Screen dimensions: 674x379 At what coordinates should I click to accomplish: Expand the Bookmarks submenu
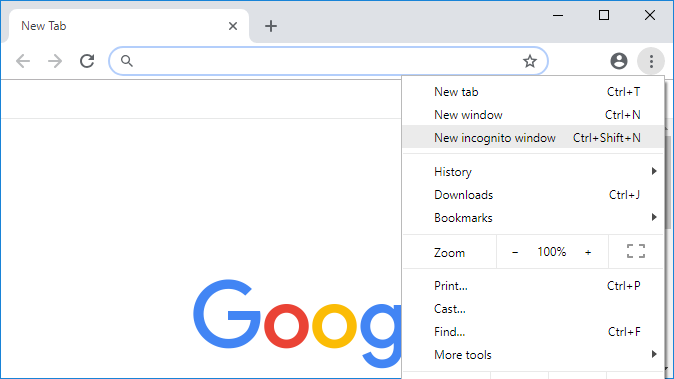[533, 218]
